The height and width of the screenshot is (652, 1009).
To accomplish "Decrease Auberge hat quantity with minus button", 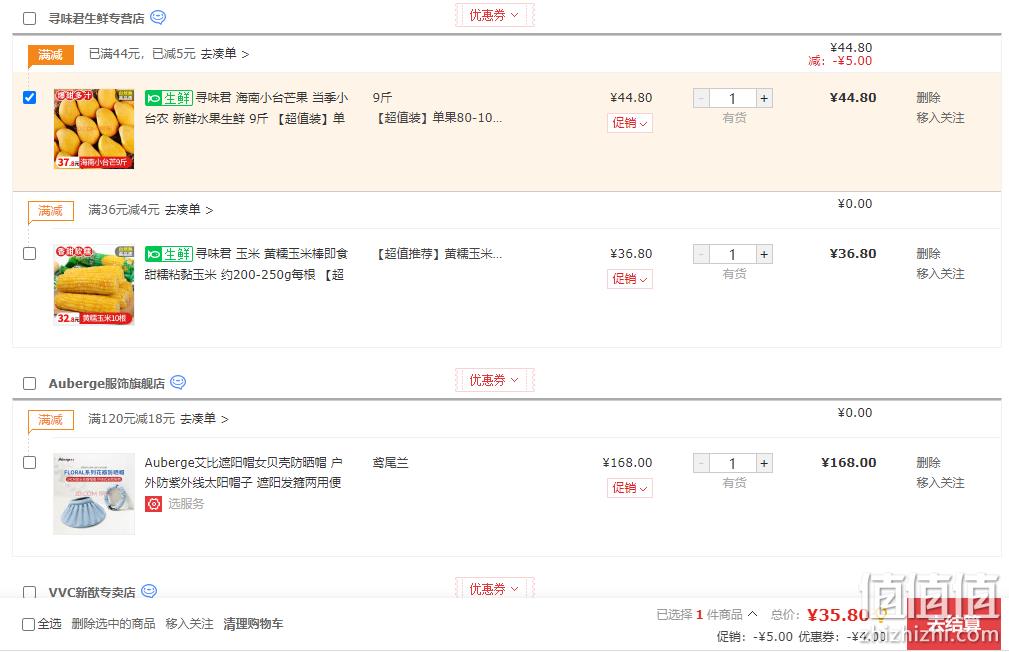I will pyautogui.click(x=701, y=463).
